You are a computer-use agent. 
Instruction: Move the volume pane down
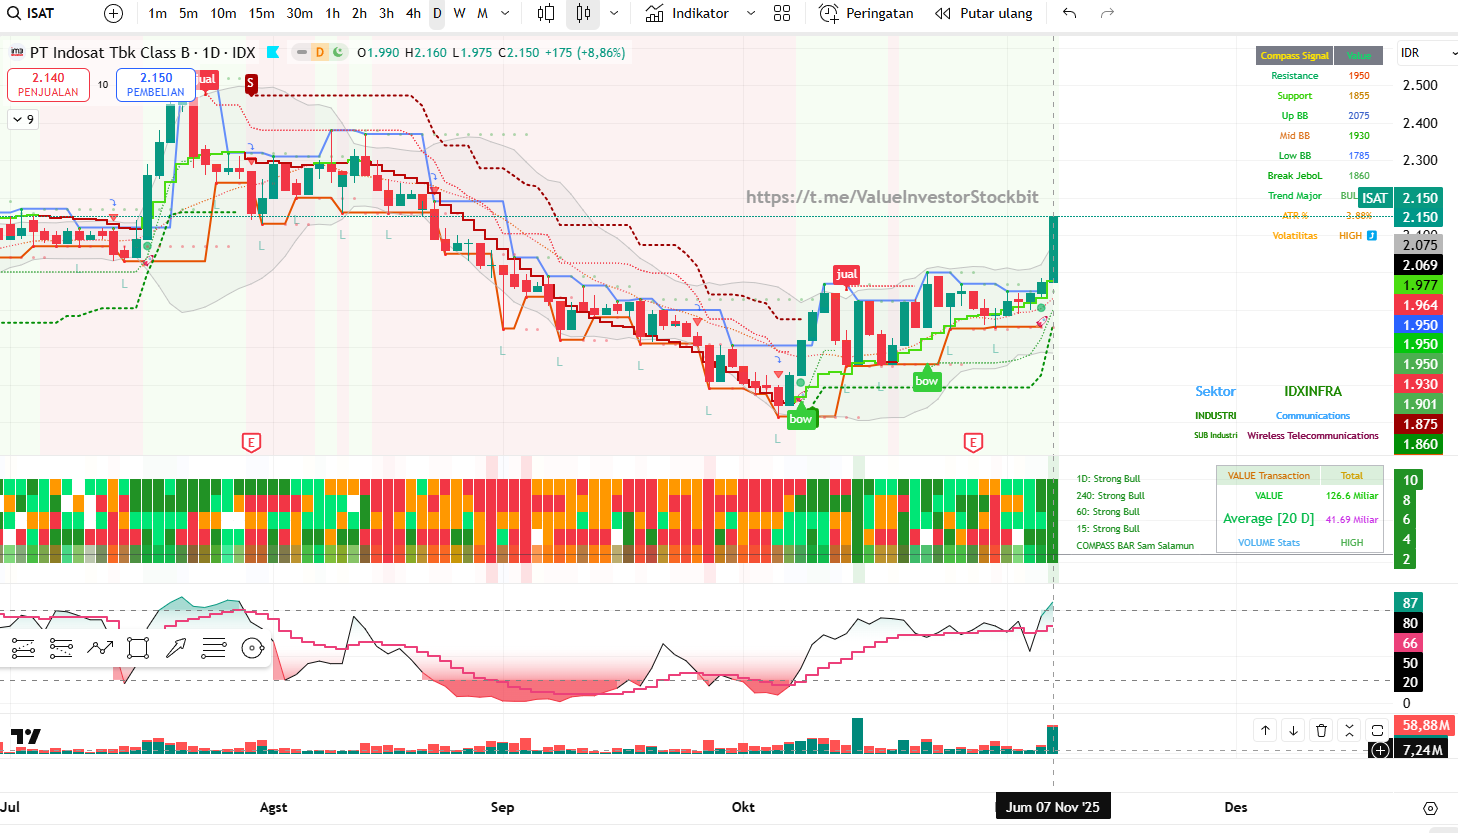(x=1293, y=730)
